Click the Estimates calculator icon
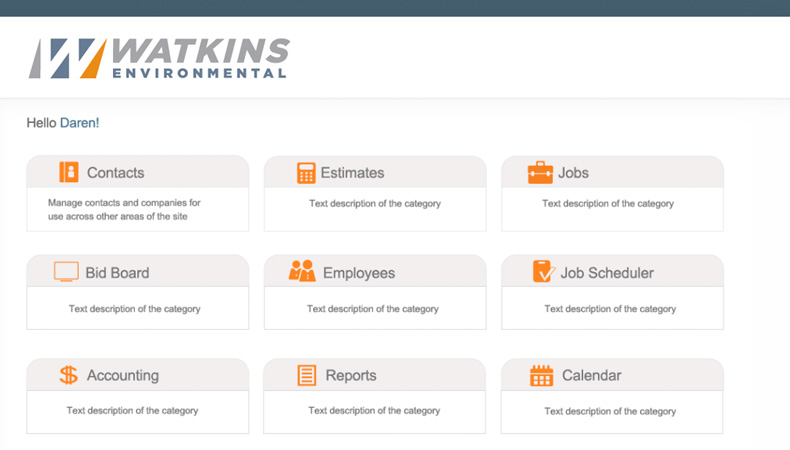790x450 pixels. click(306, 173)
